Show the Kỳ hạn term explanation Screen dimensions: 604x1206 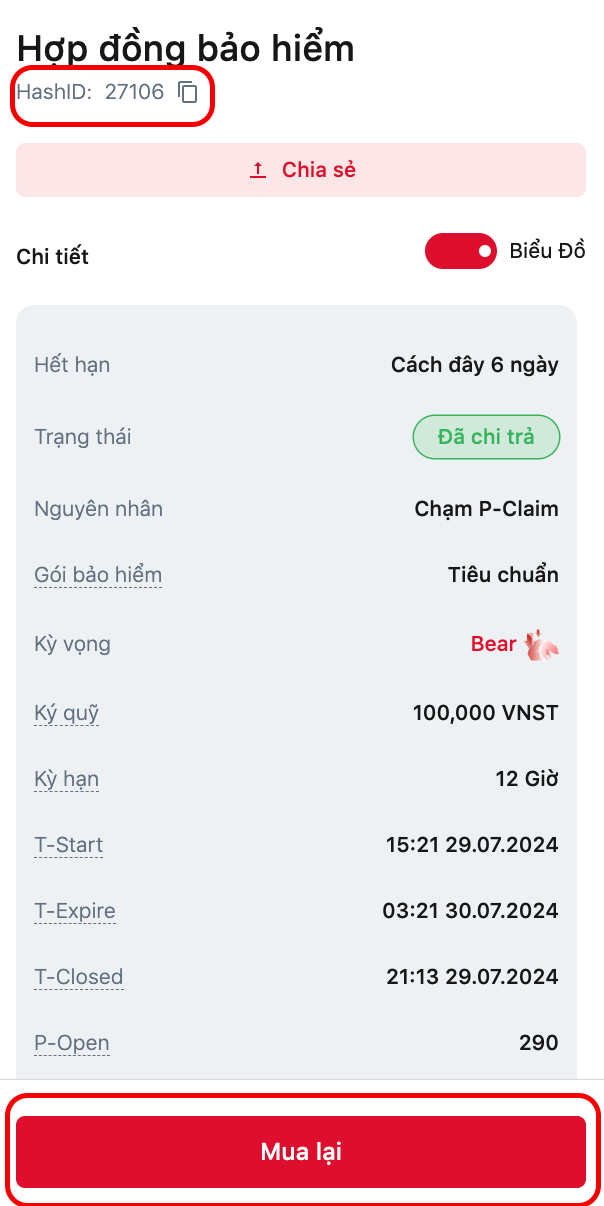coord(66,779)
